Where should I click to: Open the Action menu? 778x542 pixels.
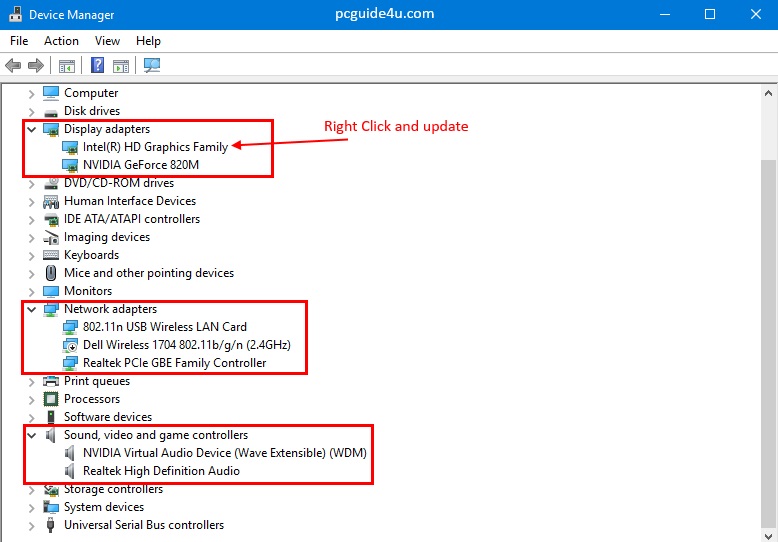(61, 41)
